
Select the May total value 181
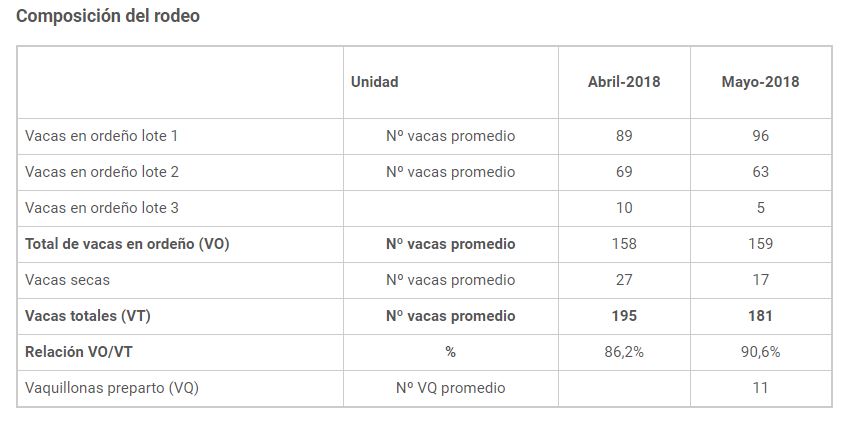pos(760,316)
